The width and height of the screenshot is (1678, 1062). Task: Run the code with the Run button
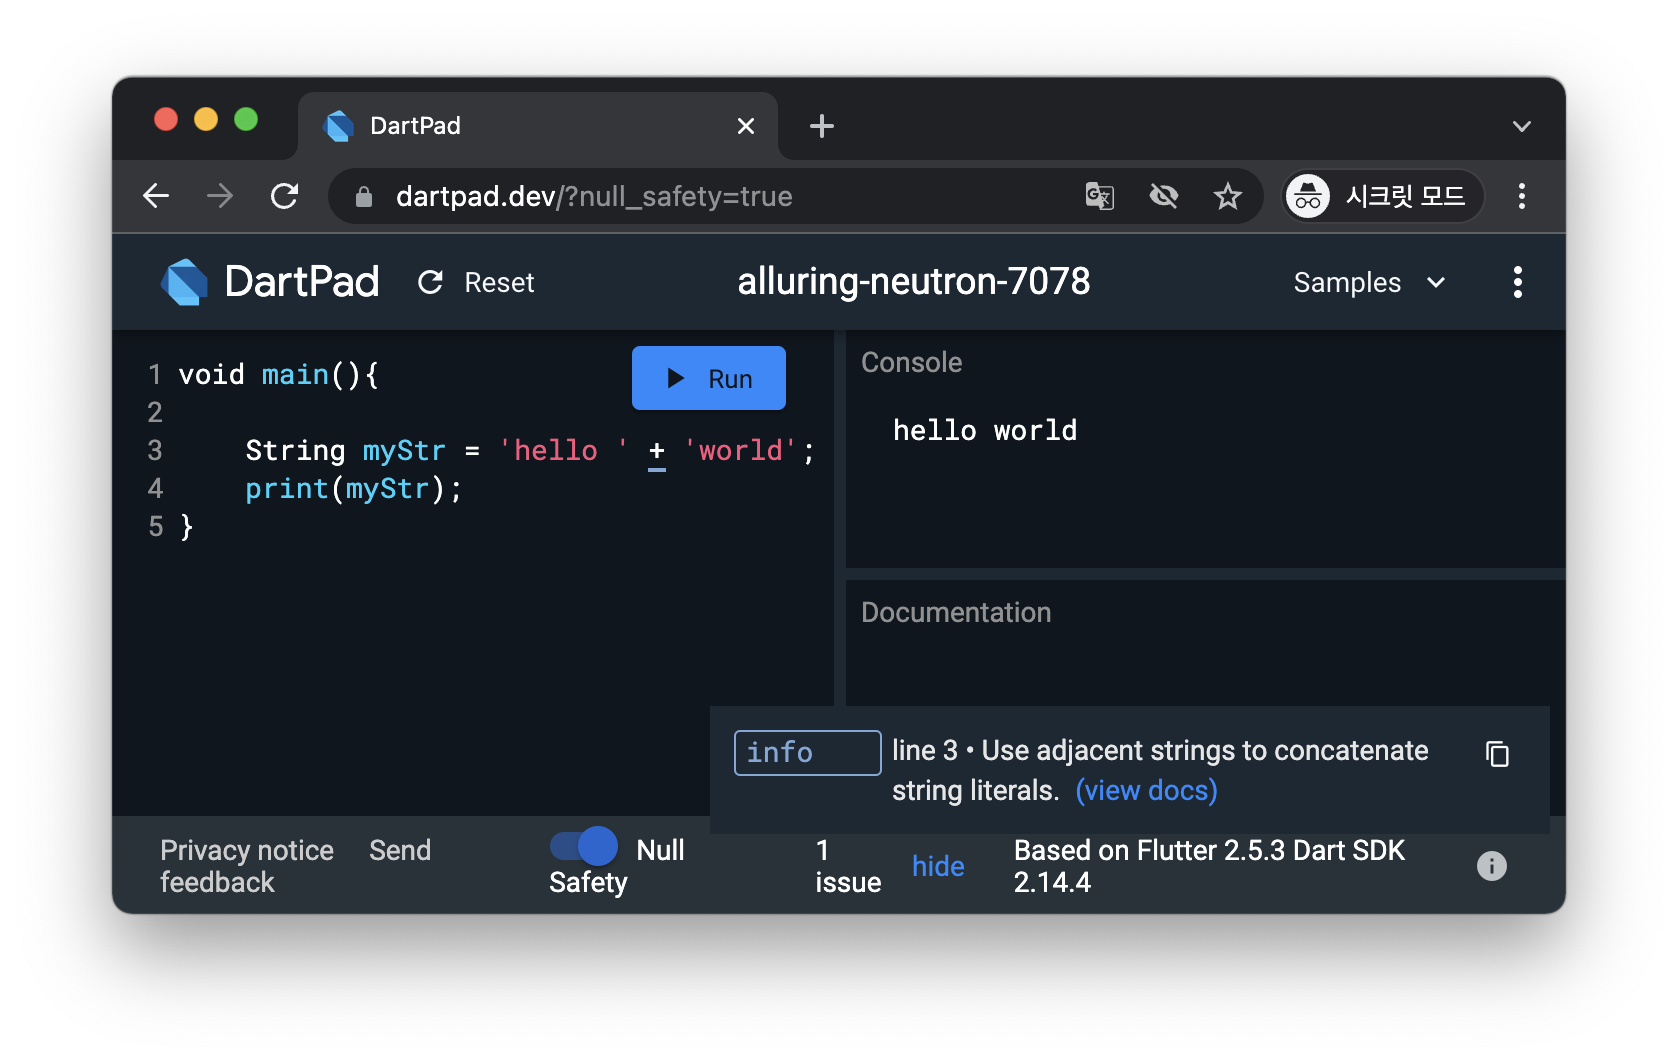[709, 378]
